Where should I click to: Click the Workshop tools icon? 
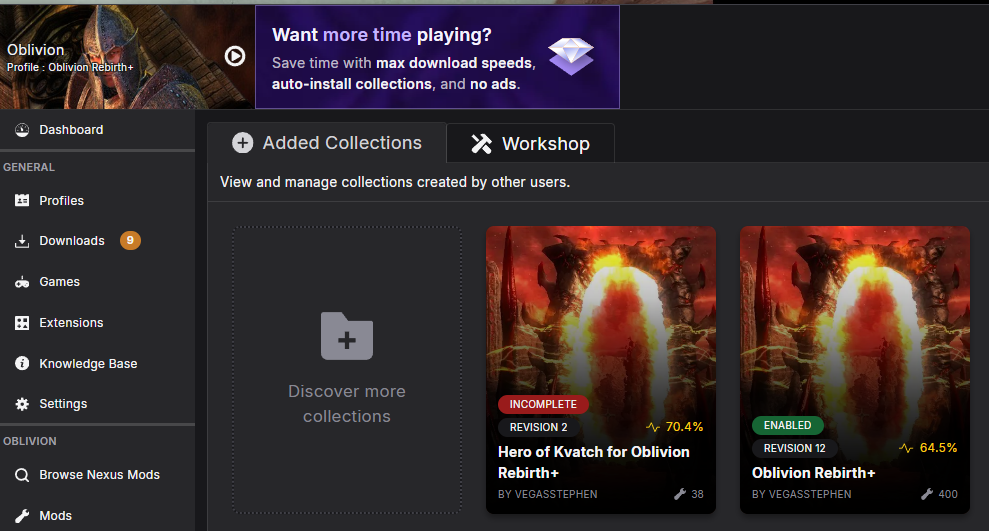click(x=481, y=144)
